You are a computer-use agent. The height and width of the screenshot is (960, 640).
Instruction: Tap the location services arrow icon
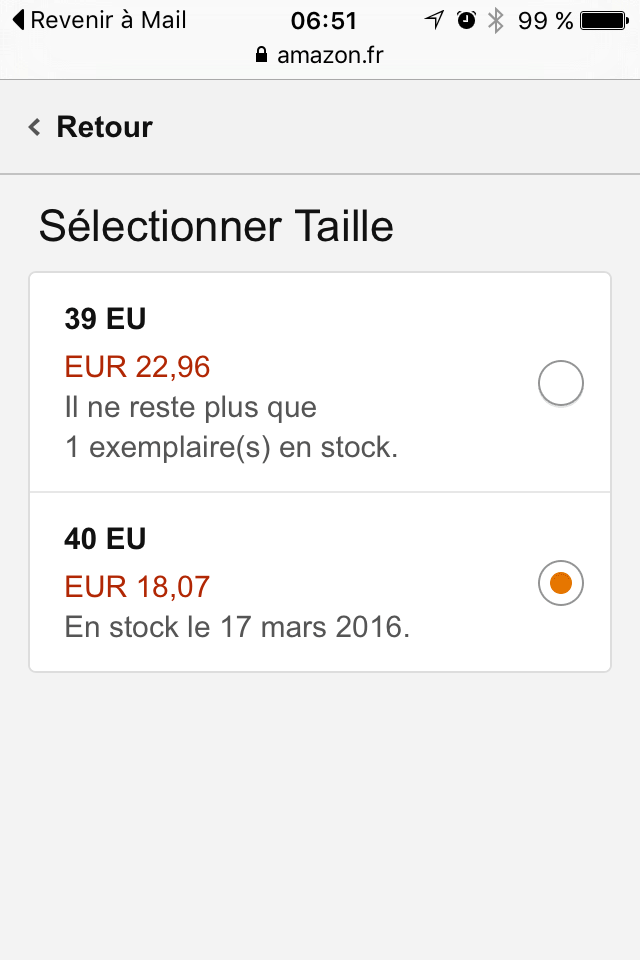[x=433, y=20]
